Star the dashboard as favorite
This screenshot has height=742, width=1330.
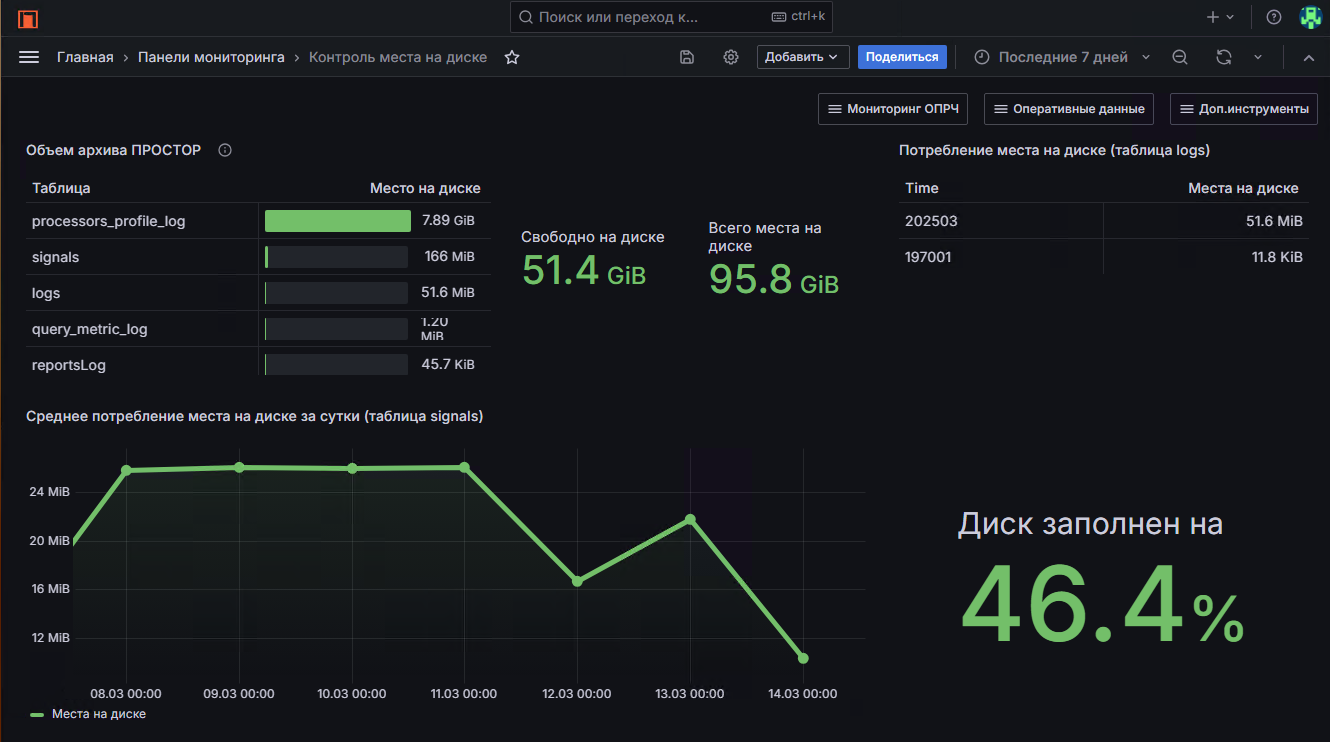512,57
